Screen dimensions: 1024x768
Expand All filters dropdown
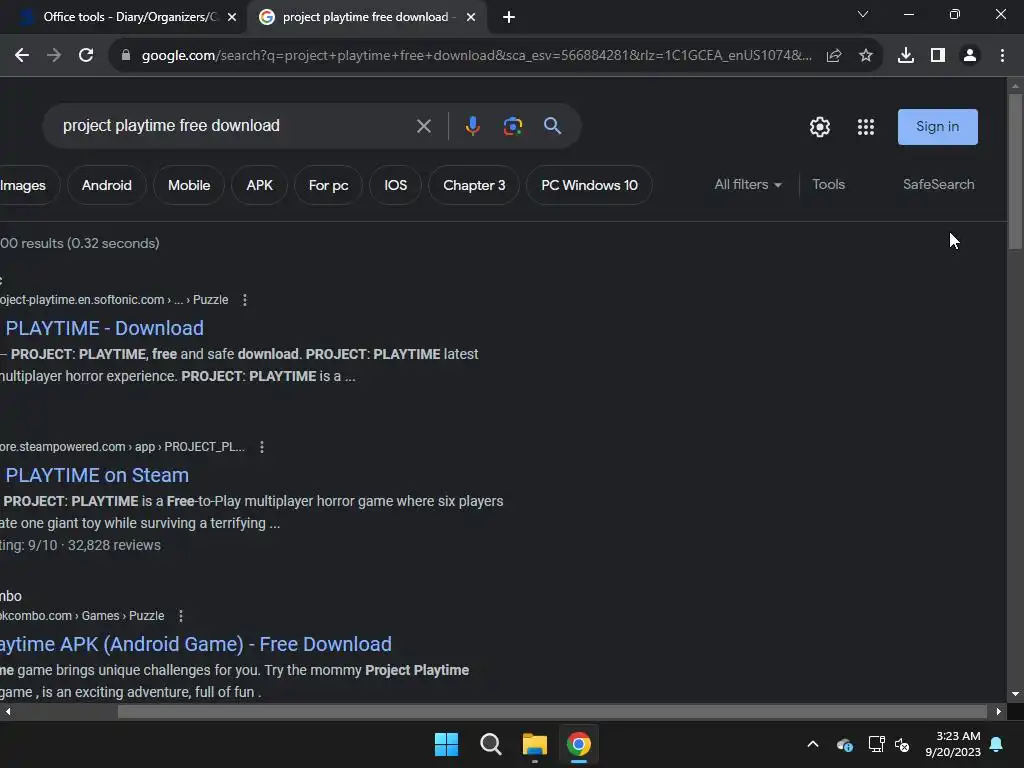click(748, 185)
